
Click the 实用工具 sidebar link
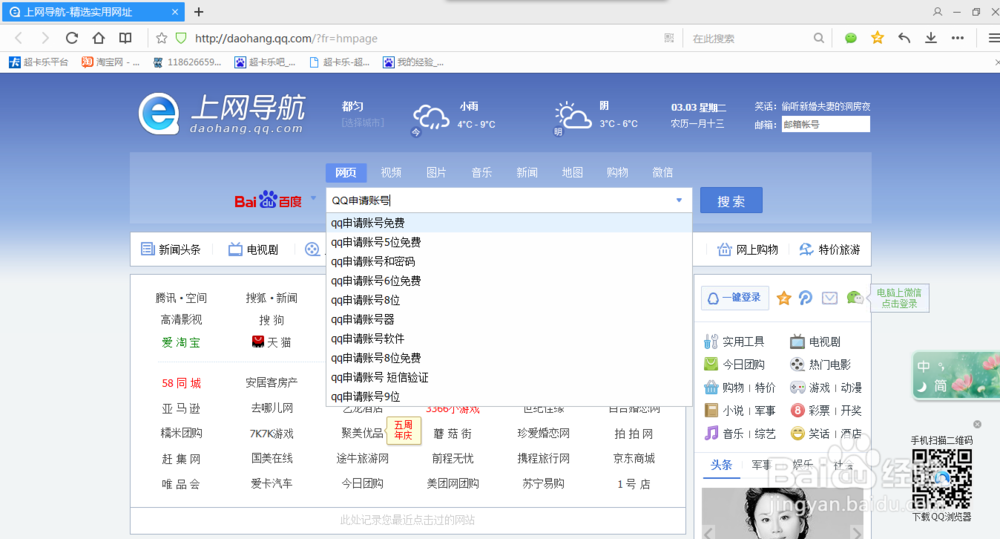(735, 342)
